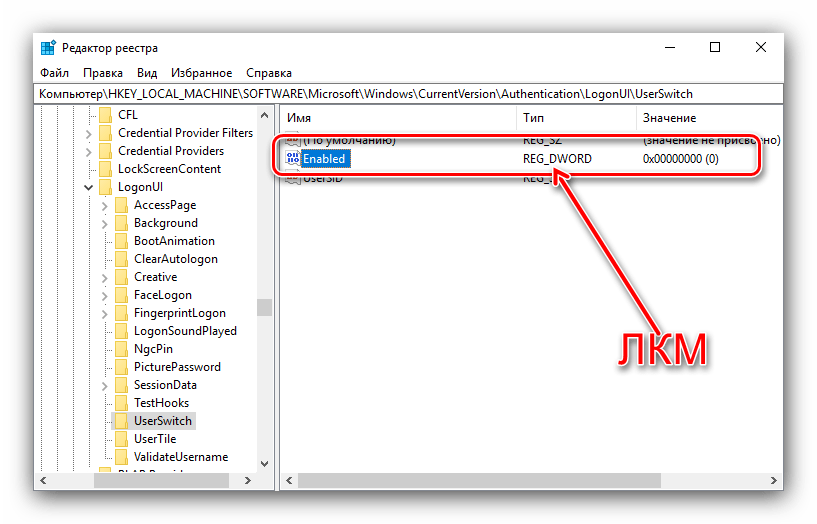Expand the FaceLogon key
The width and height of the screenshot is (817, 524).
pyautogui.click(x=105, y=296)
